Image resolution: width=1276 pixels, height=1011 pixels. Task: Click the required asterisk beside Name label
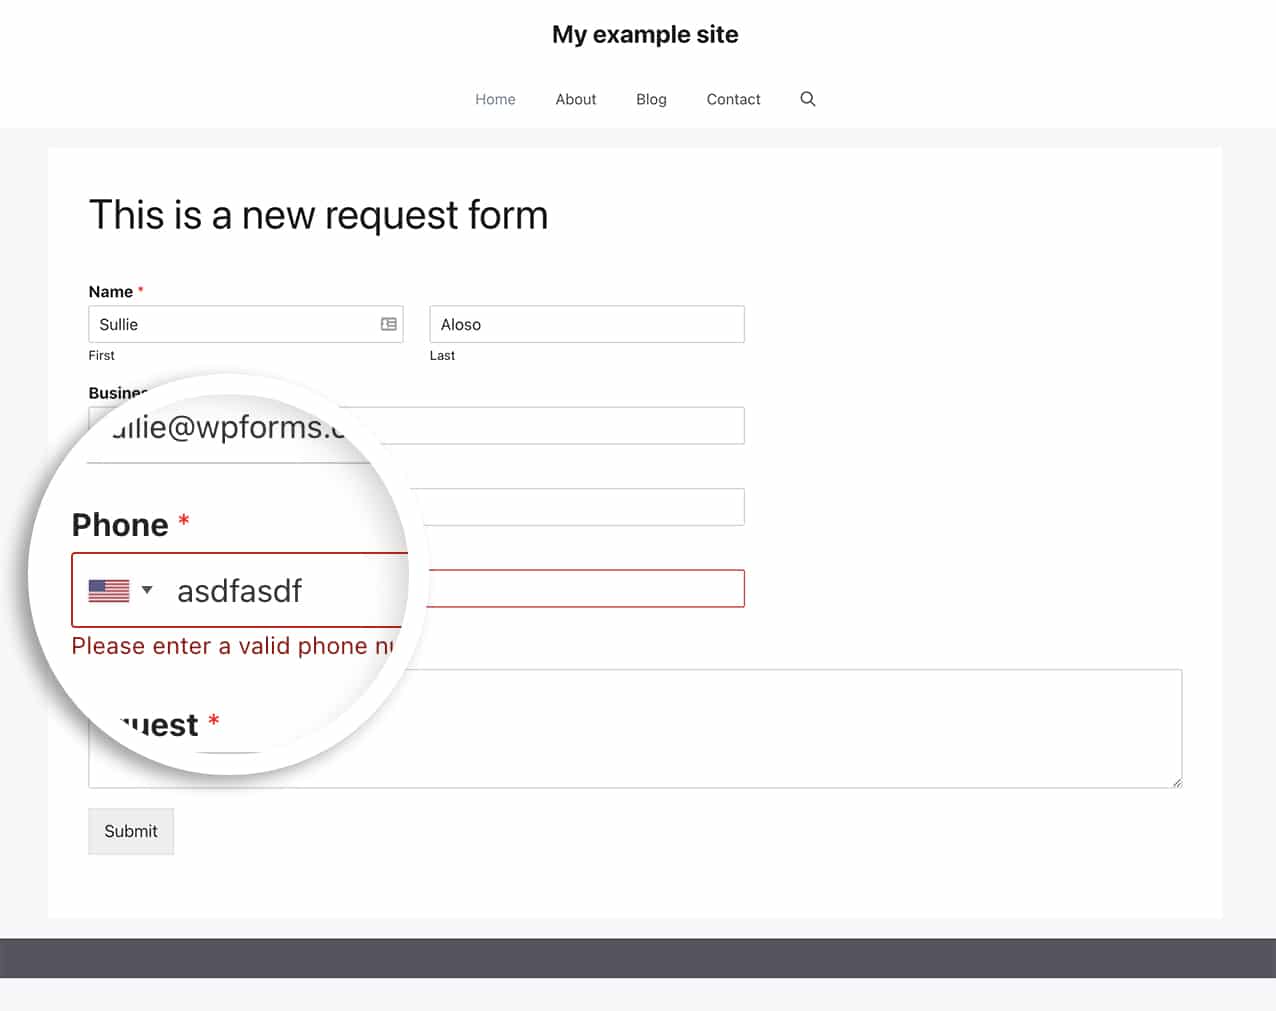(x=140, y=290)
